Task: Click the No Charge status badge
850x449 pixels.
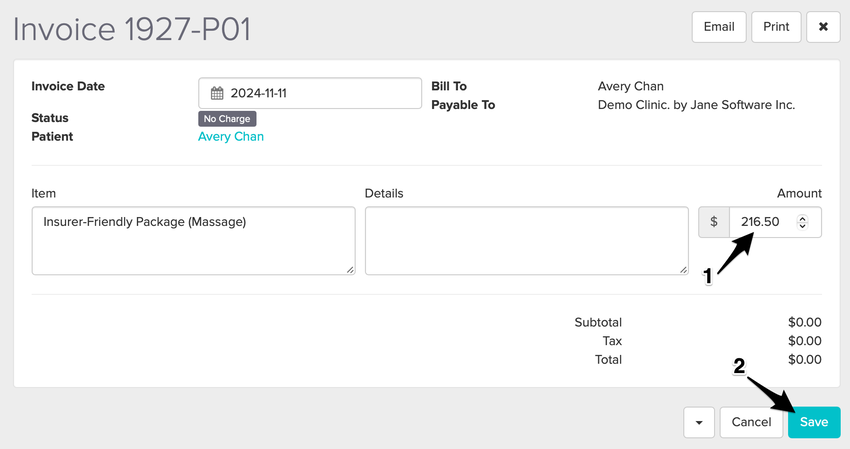Action: point(227,119)
